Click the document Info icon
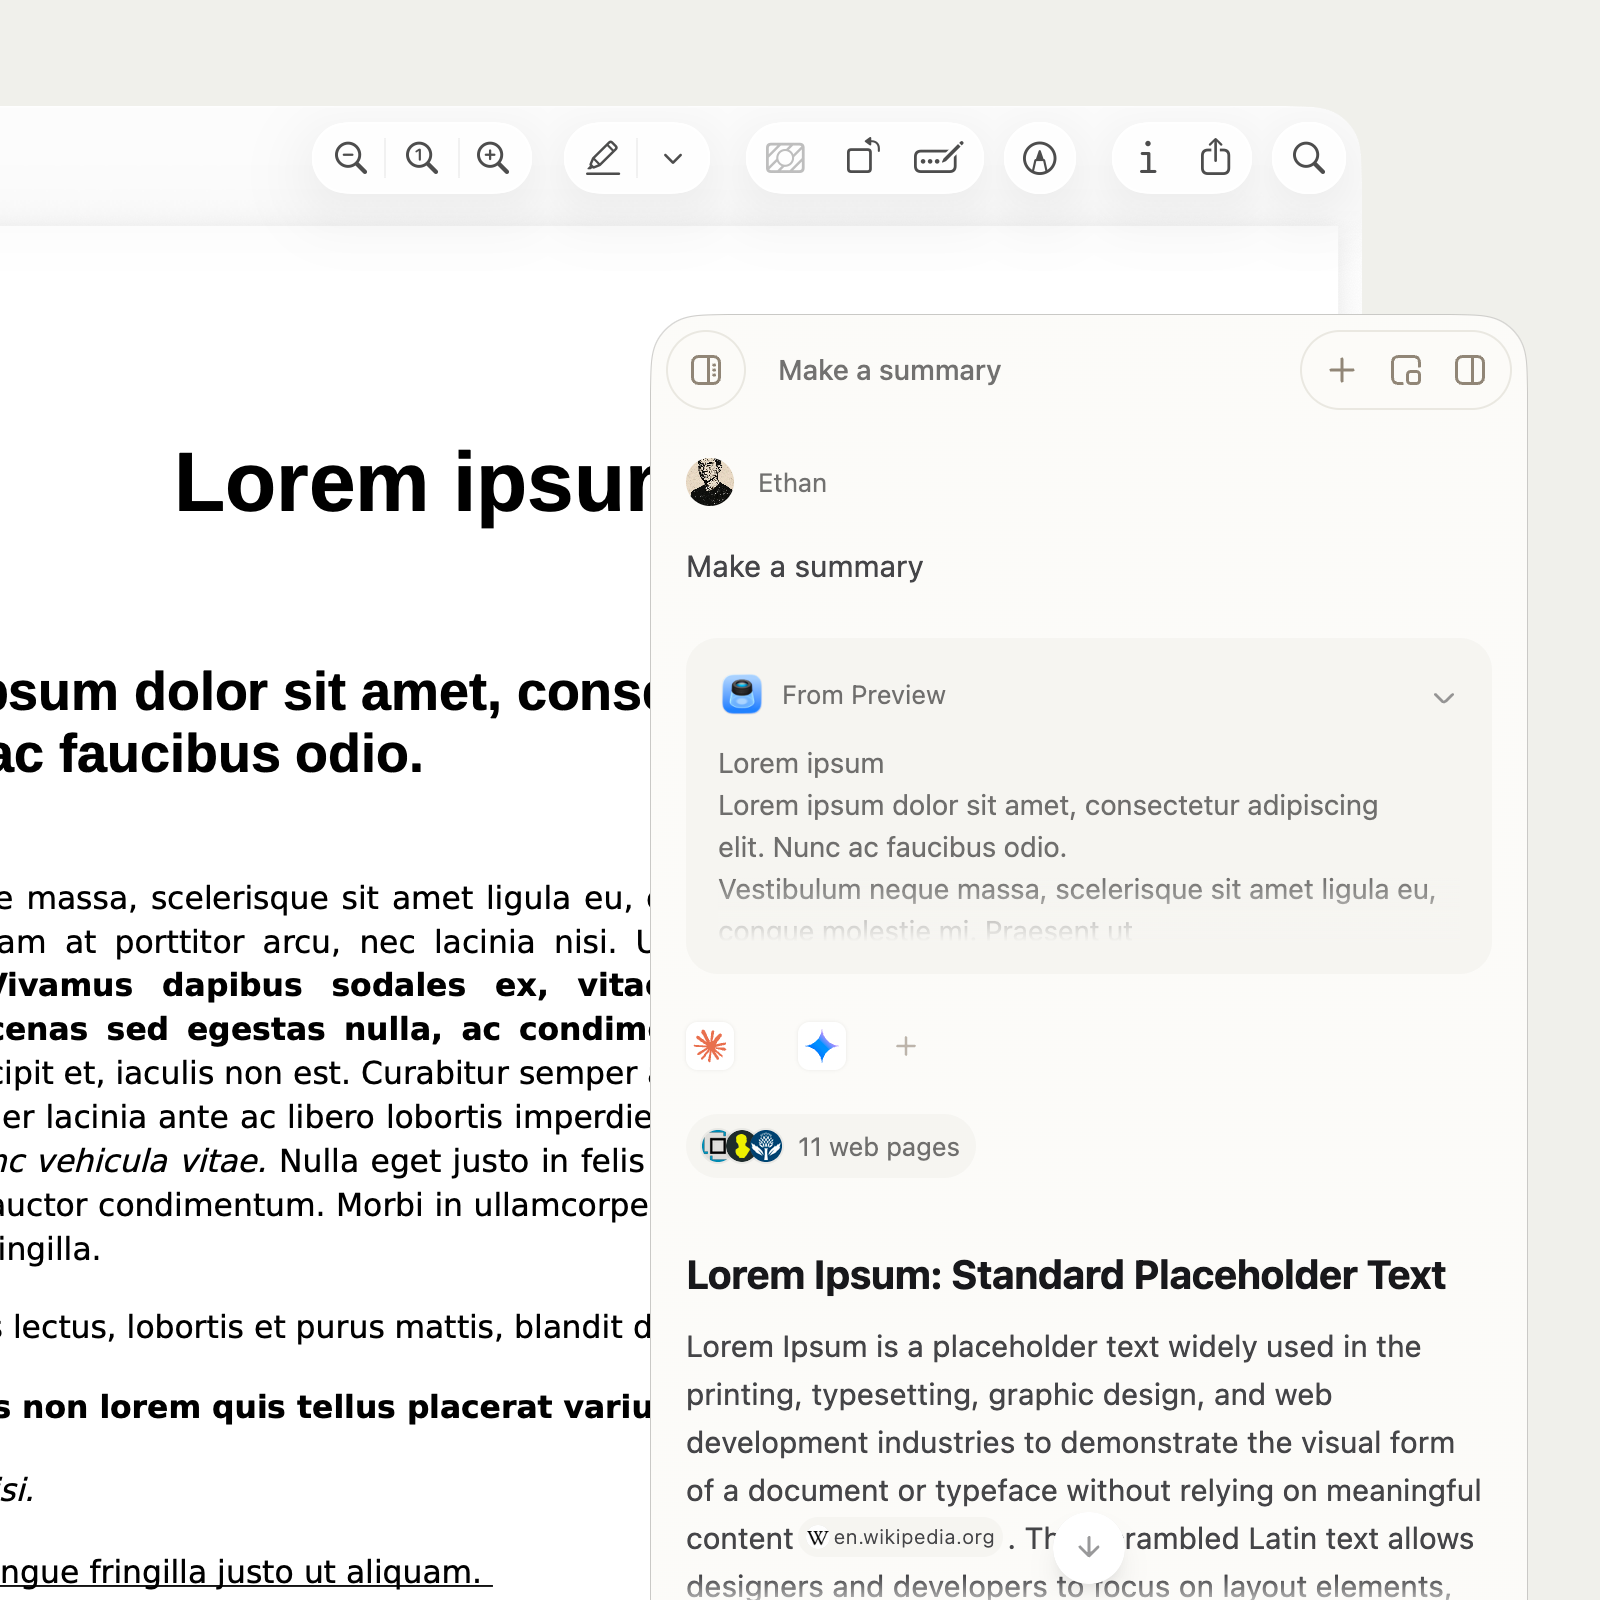Image resolution: width=1600 pixels, height=1600 pixels. pyautogui.click(x=1147, y=157)
